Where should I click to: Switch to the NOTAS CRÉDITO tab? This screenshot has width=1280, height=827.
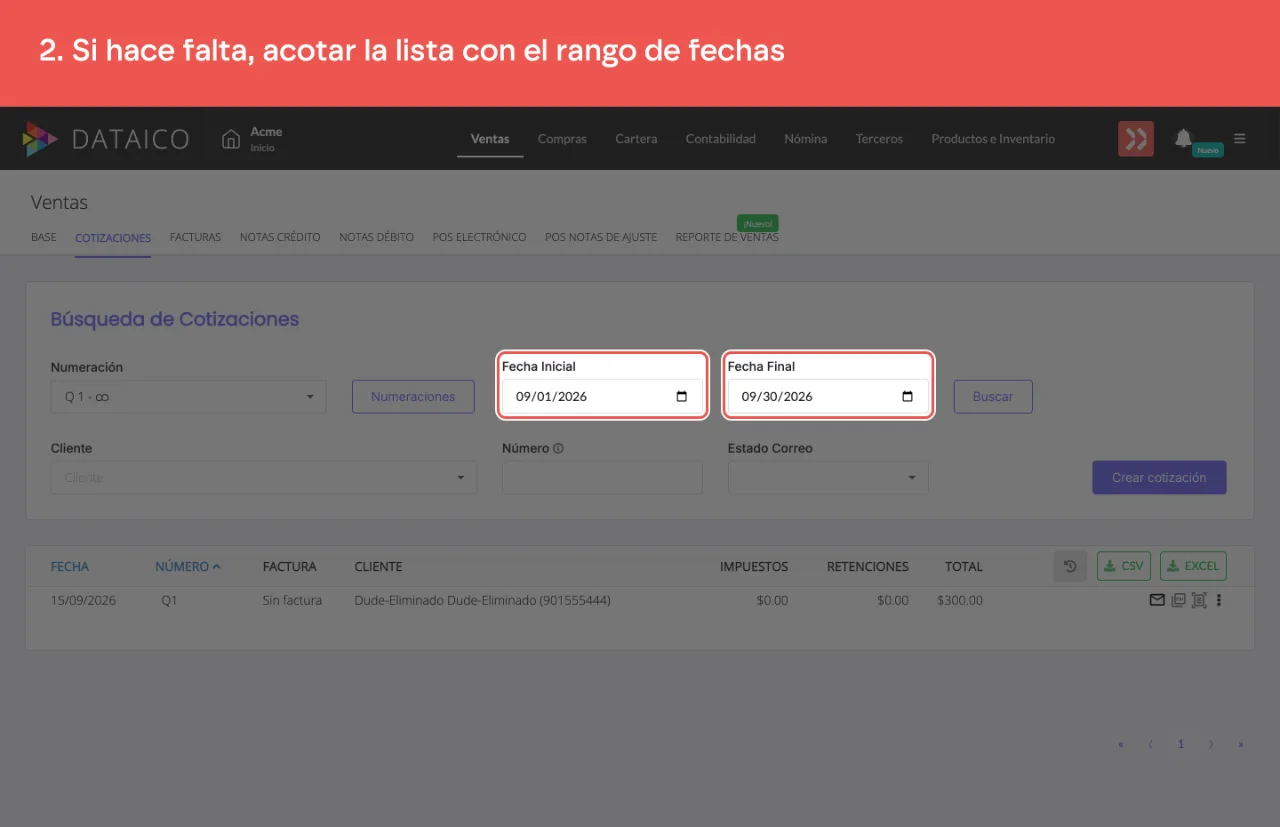coord(280,237)
